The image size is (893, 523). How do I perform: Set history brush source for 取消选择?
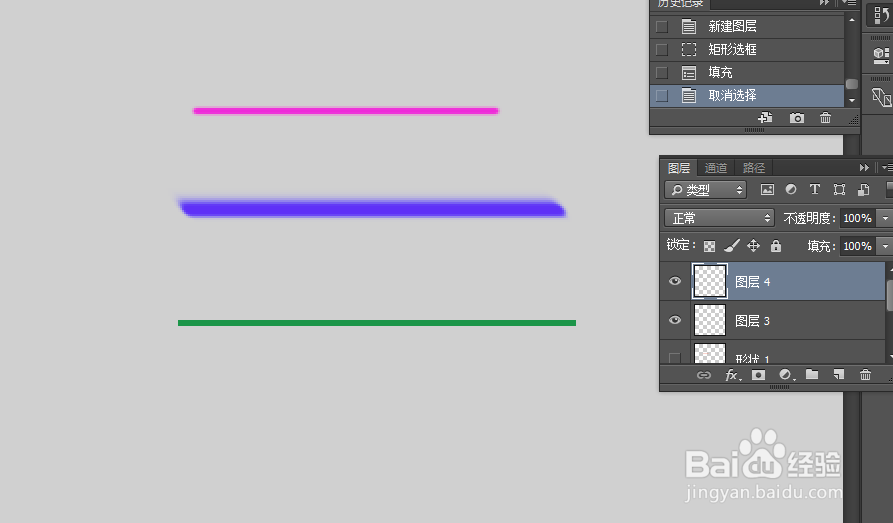click(x=662, y=96)
